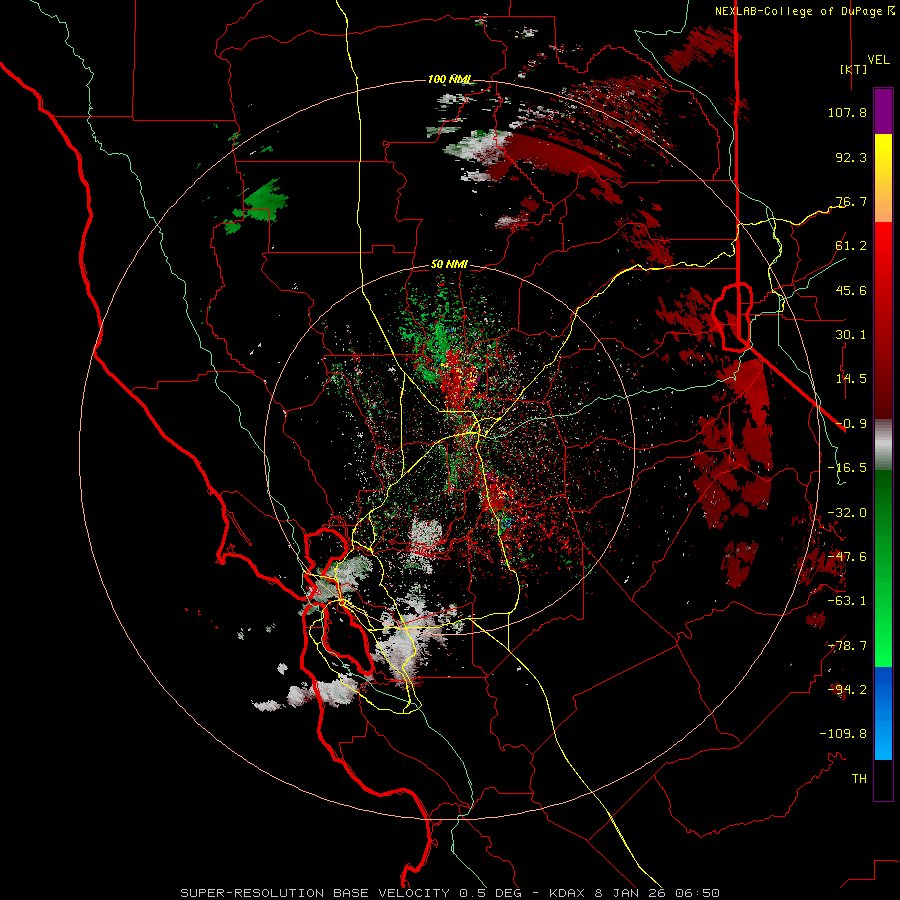This screenshot has width=900, height=900.
Task: Click the 107.8 velocity scale value
Action: tap(847, 112)
